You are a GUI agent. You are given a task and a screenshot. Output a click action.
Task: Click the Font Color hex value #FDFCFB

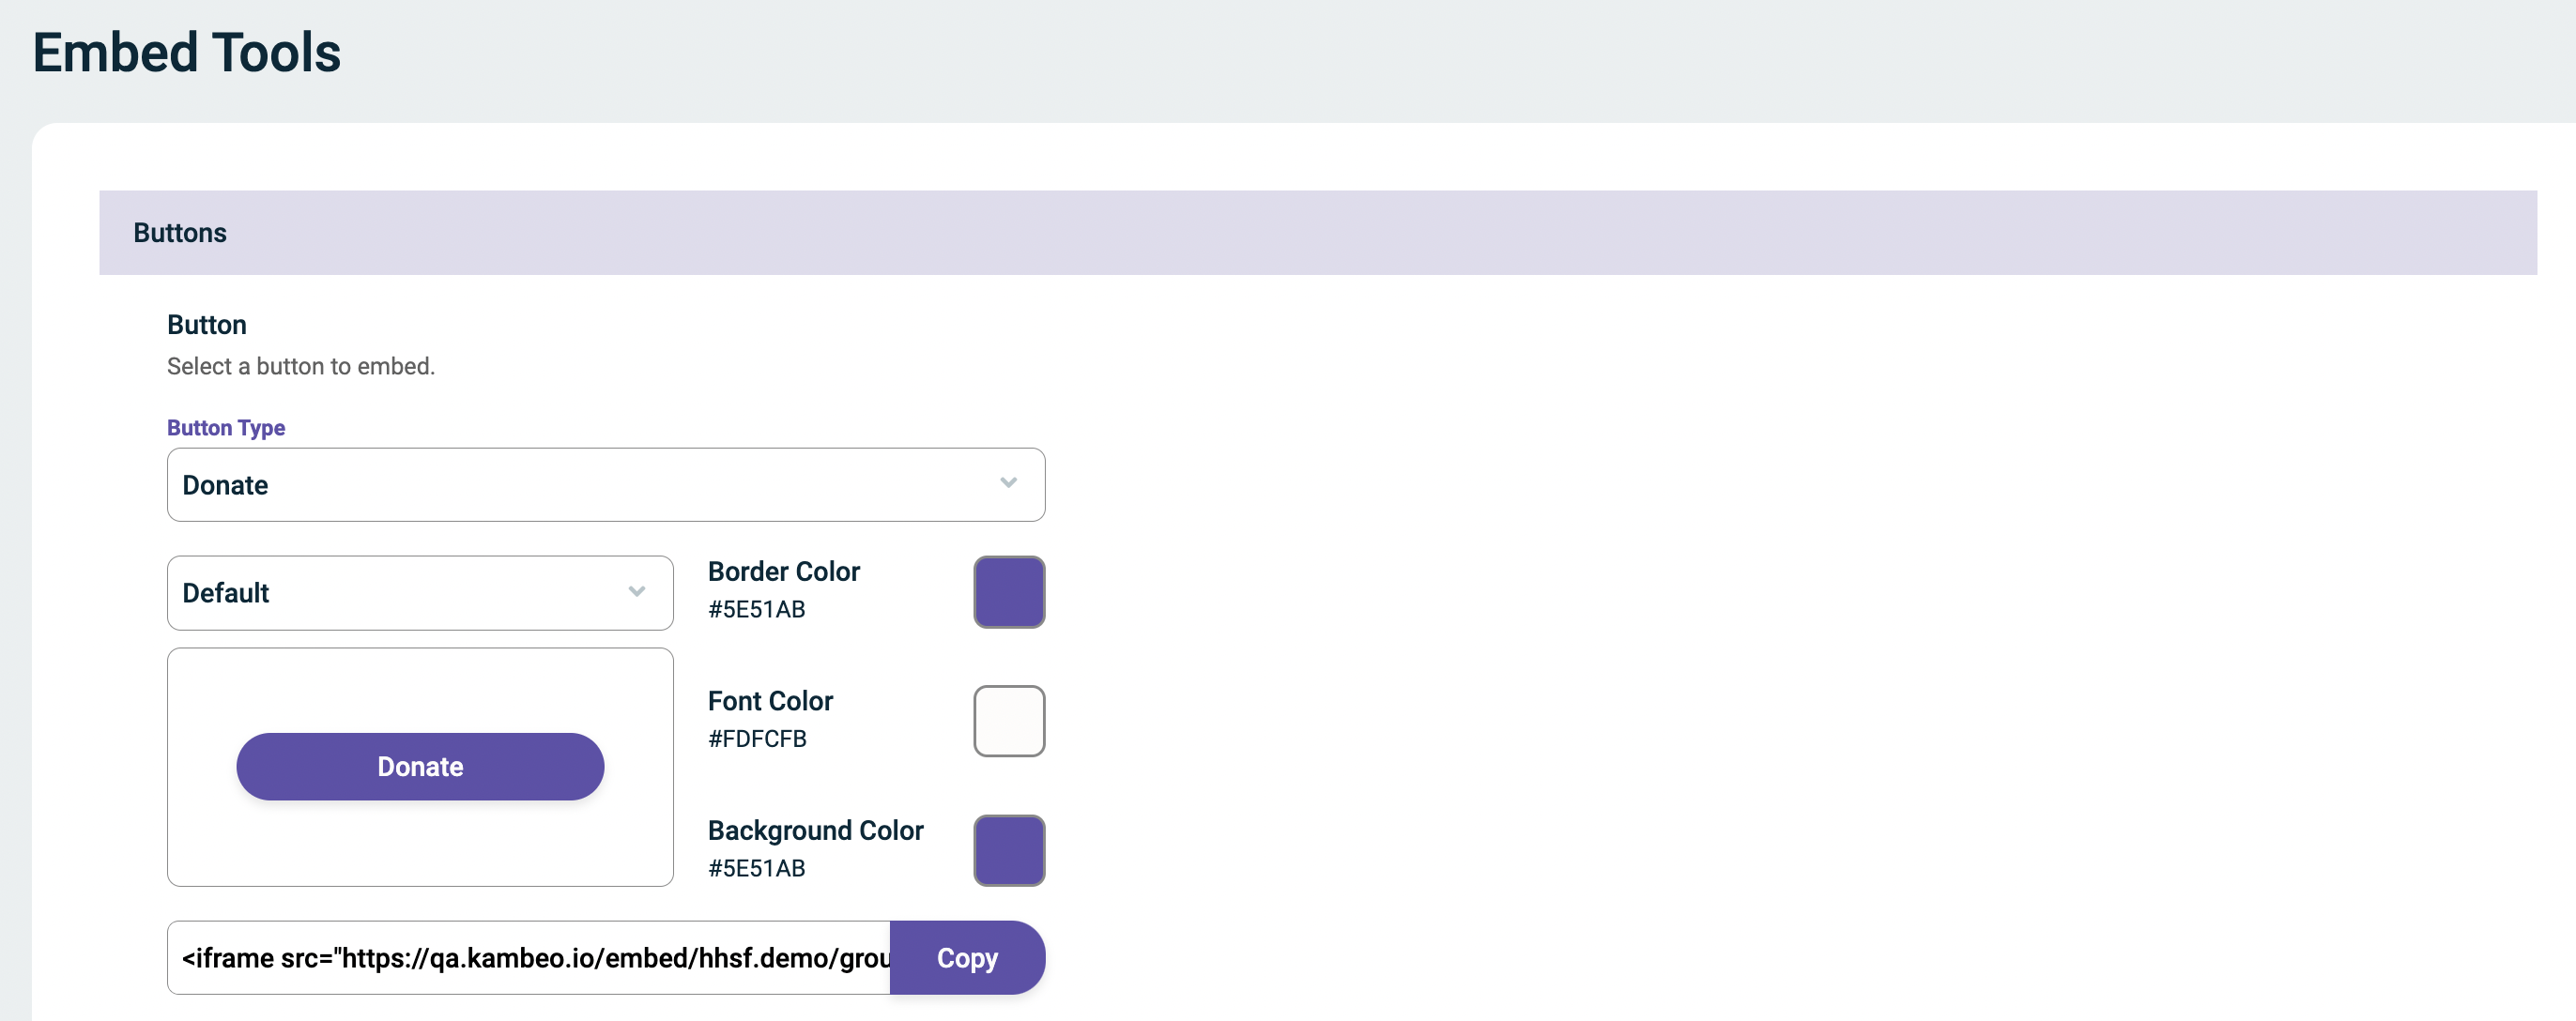(x=757, y=739)
